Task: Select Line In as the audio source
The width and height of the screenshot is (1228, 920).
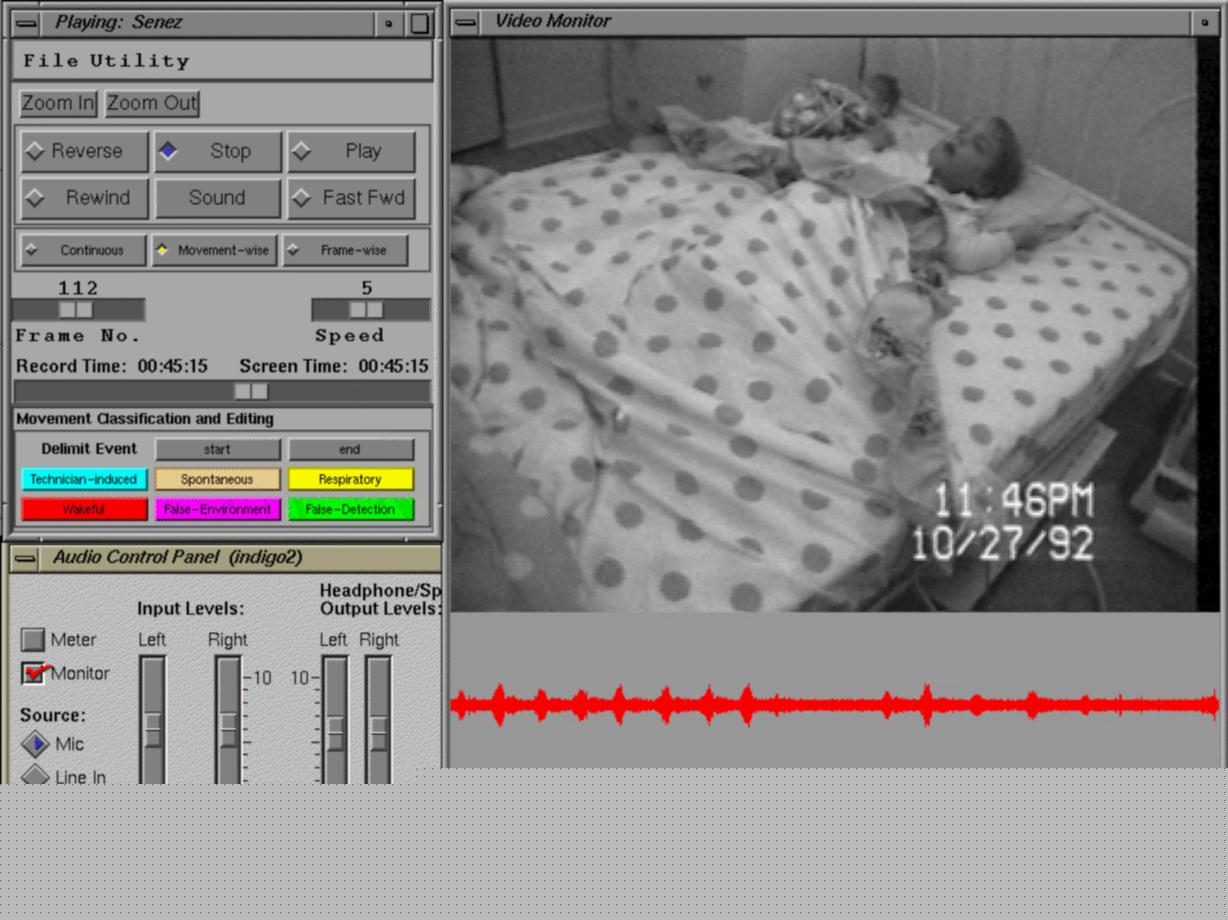Action: (35, 775)
